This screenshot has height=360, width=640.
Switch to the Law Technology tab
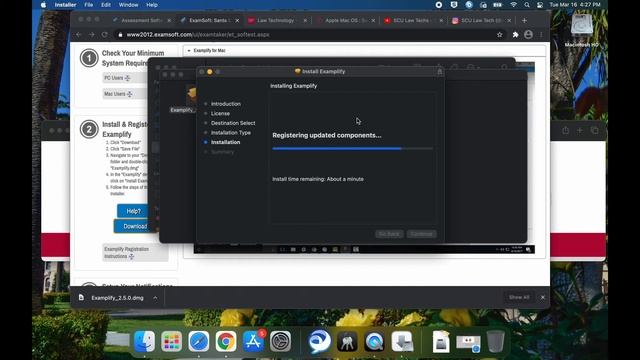(276, 20)
